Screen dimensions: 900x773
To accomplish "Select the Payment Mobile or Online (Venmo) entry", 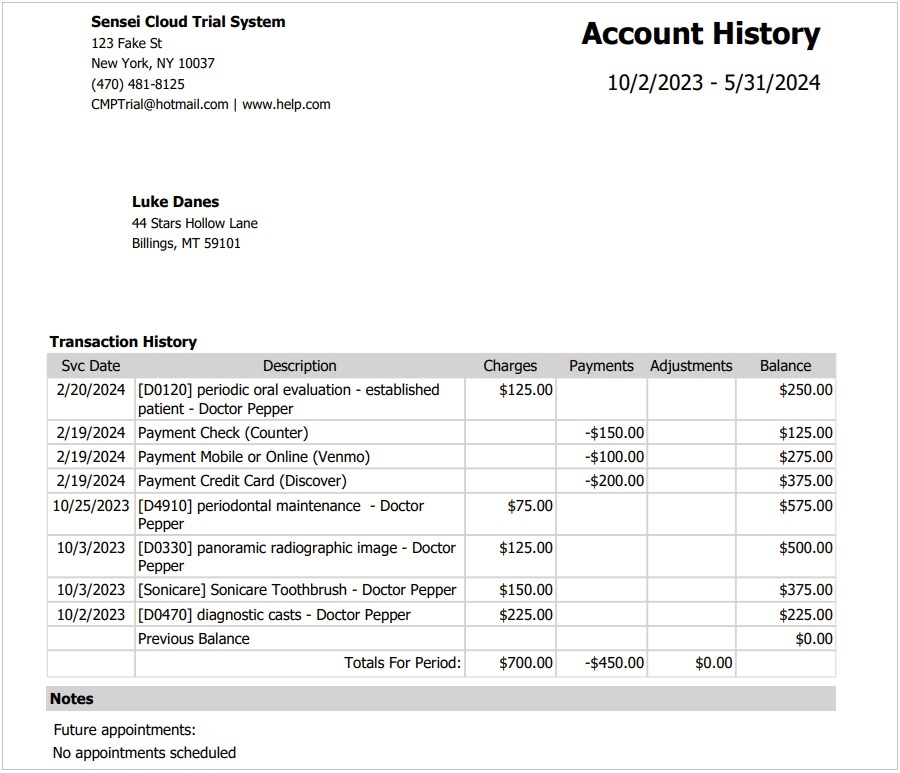I will pyautogui.click(x=254, y=457).
